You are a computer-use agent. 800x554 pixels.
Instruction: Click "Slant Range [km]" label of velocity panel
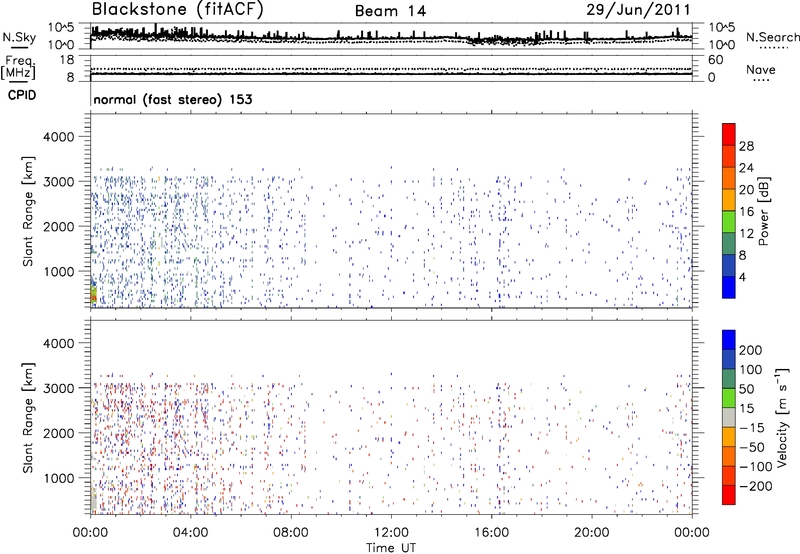click(28, 418)
